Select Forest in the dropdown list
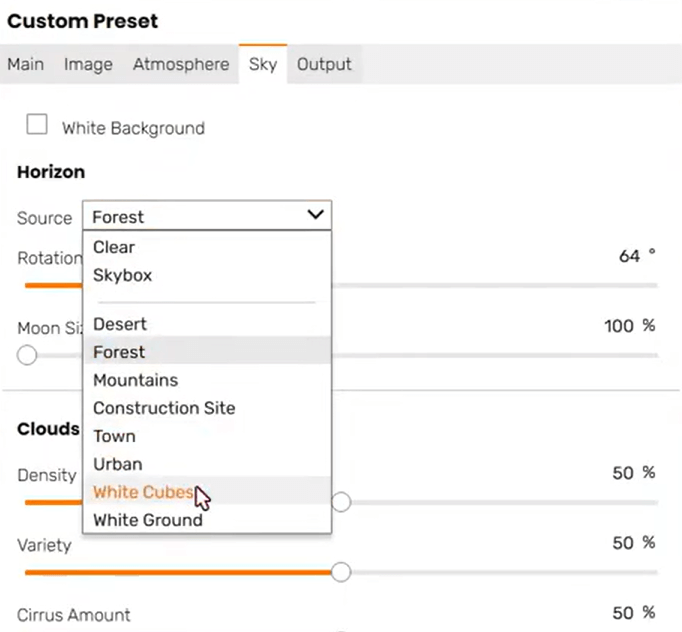Viewport: 682px width, 632px height. [119, 352]
